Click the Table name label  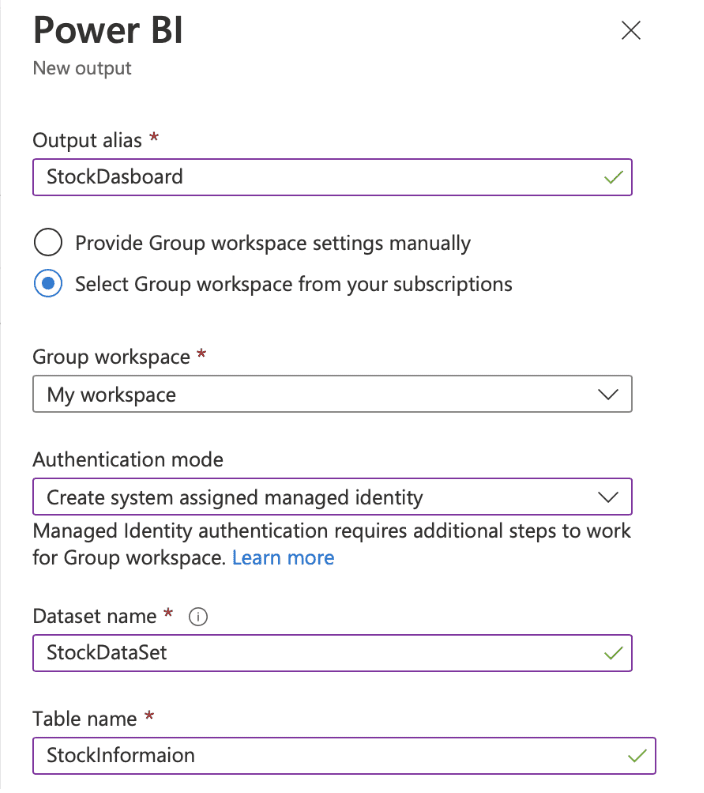click(84, 719)
